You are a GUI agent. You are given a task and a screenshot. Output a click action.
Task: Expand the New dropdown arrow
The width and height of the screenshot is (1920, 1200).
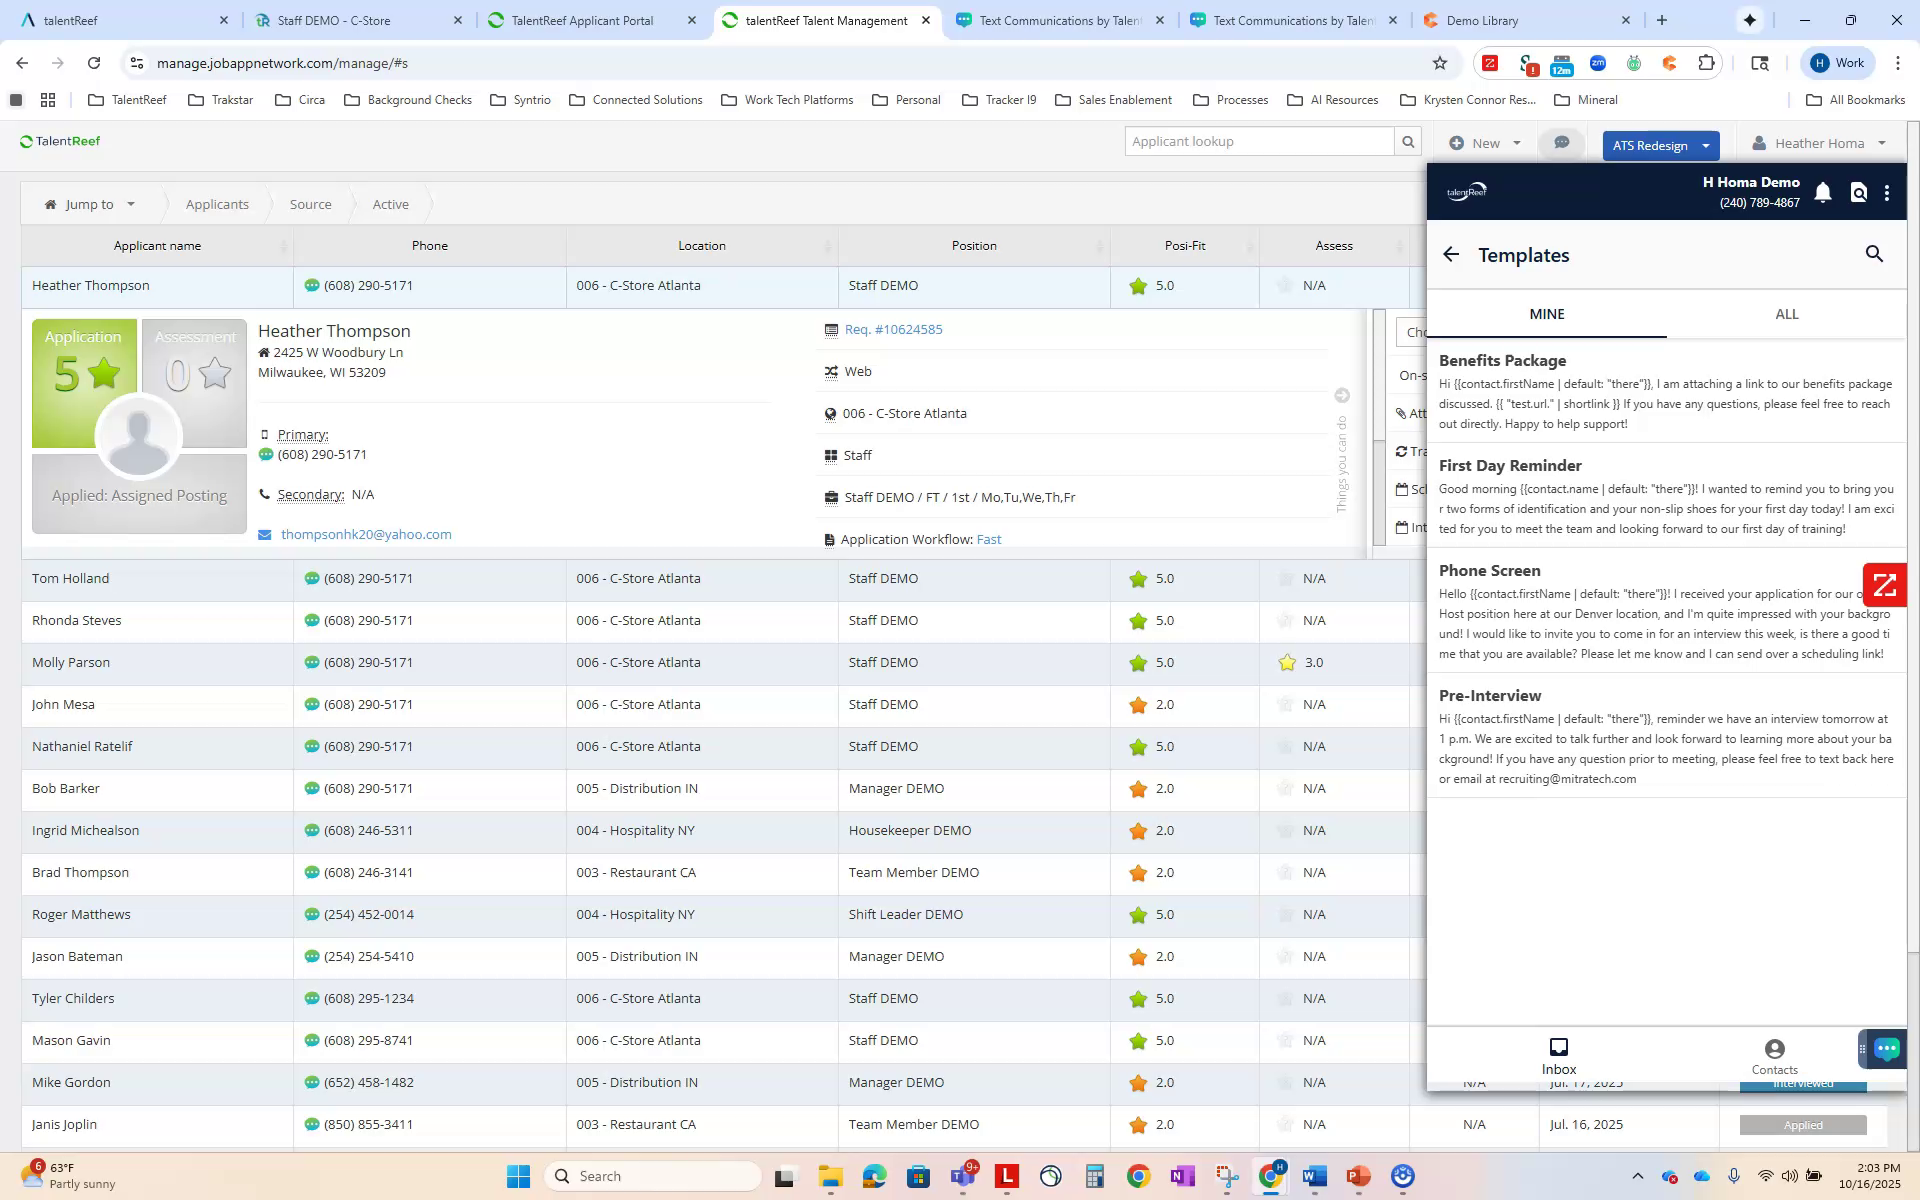[1515, 143]
